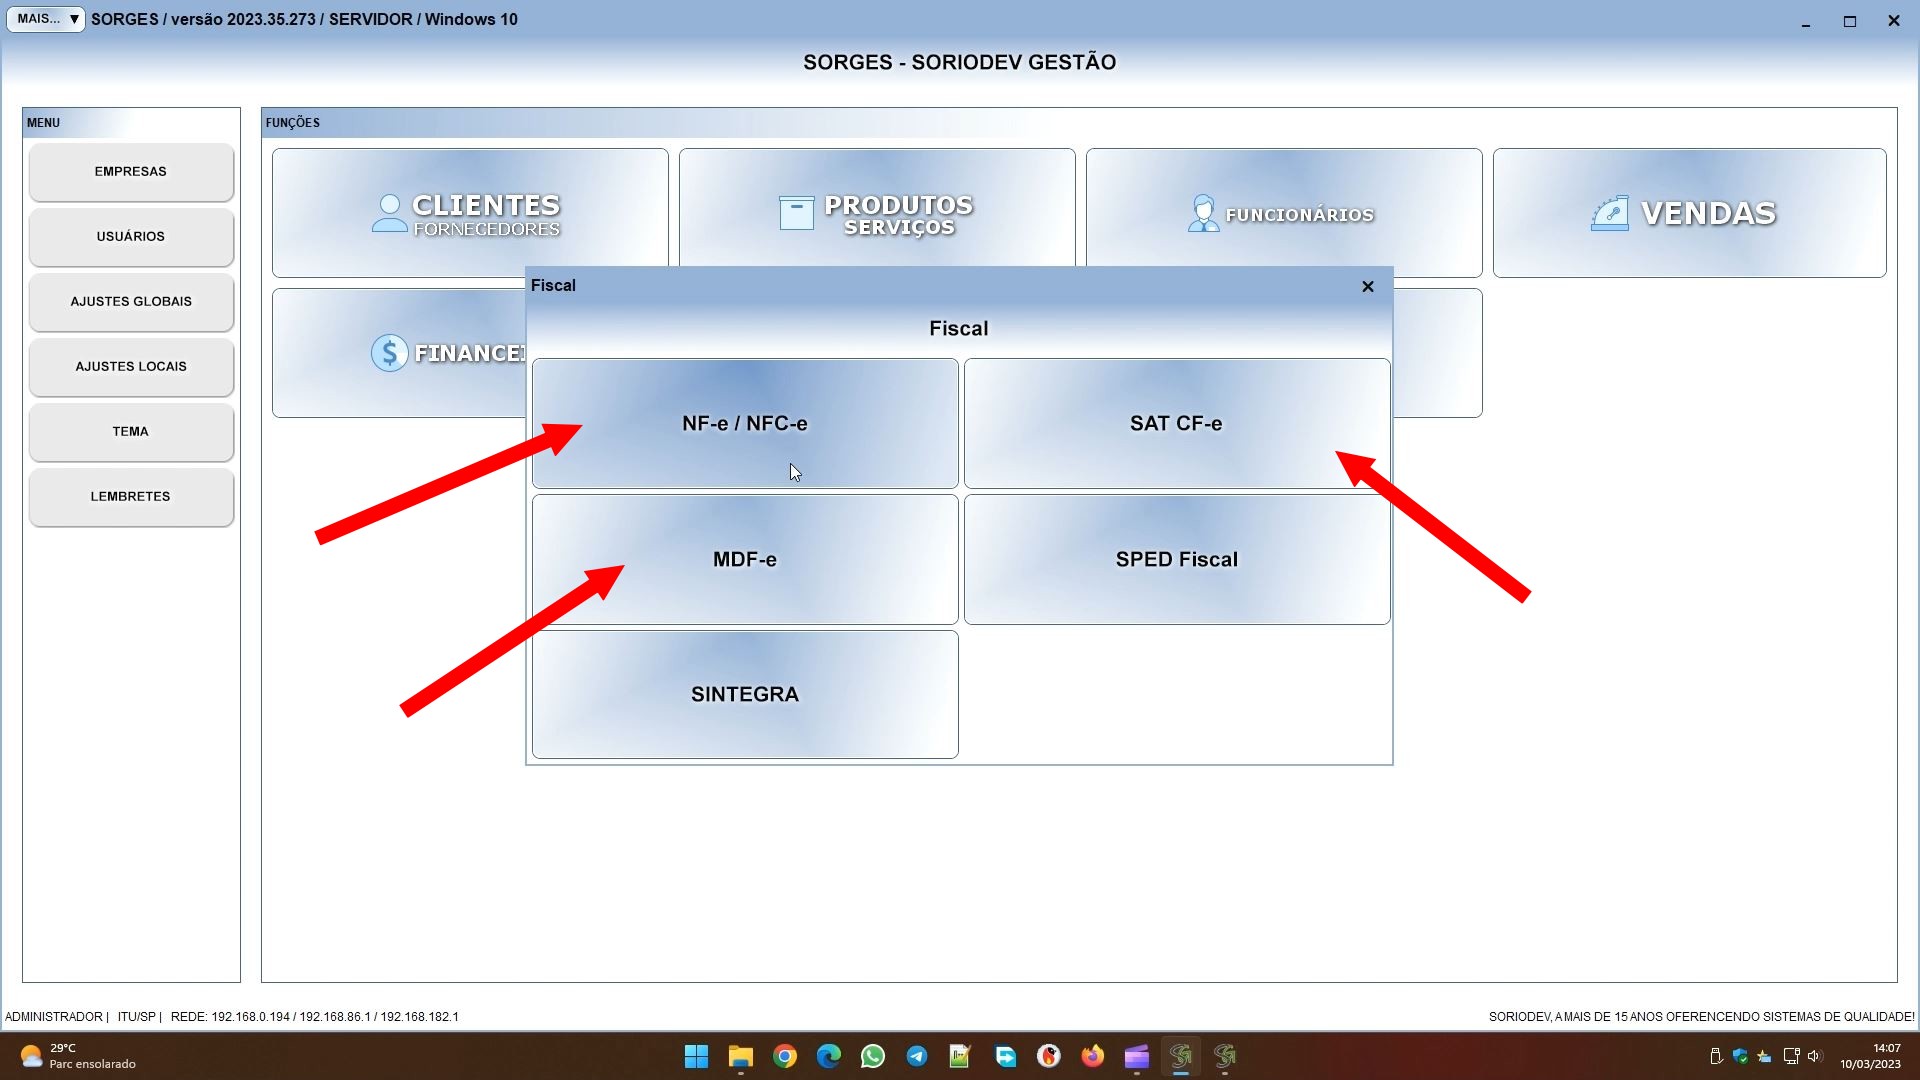1920x1080 pixels.
Task: Open the green notepad editor taskbar icon
Action: (x=960, y=1056)
